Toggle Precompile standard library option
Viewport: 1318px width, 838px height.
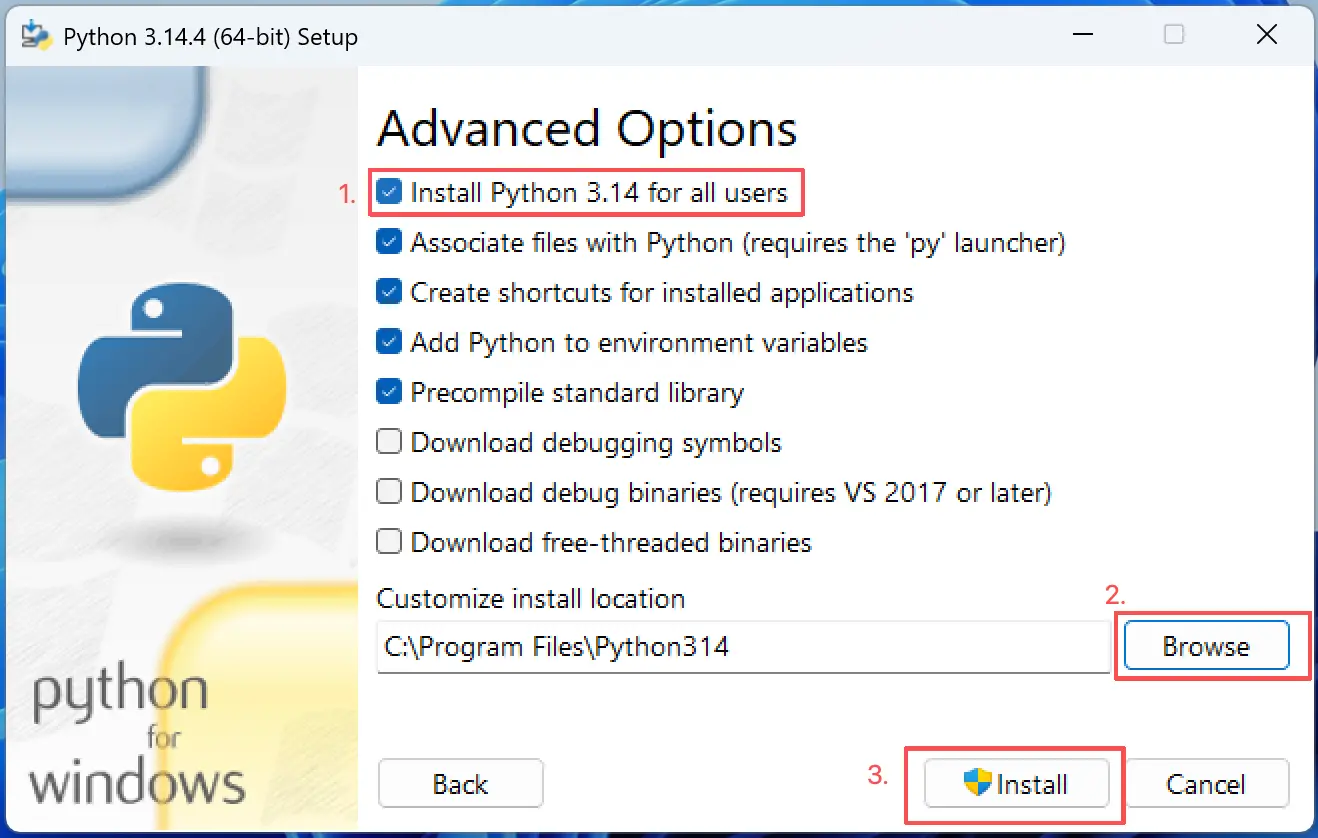pos(389,392)
